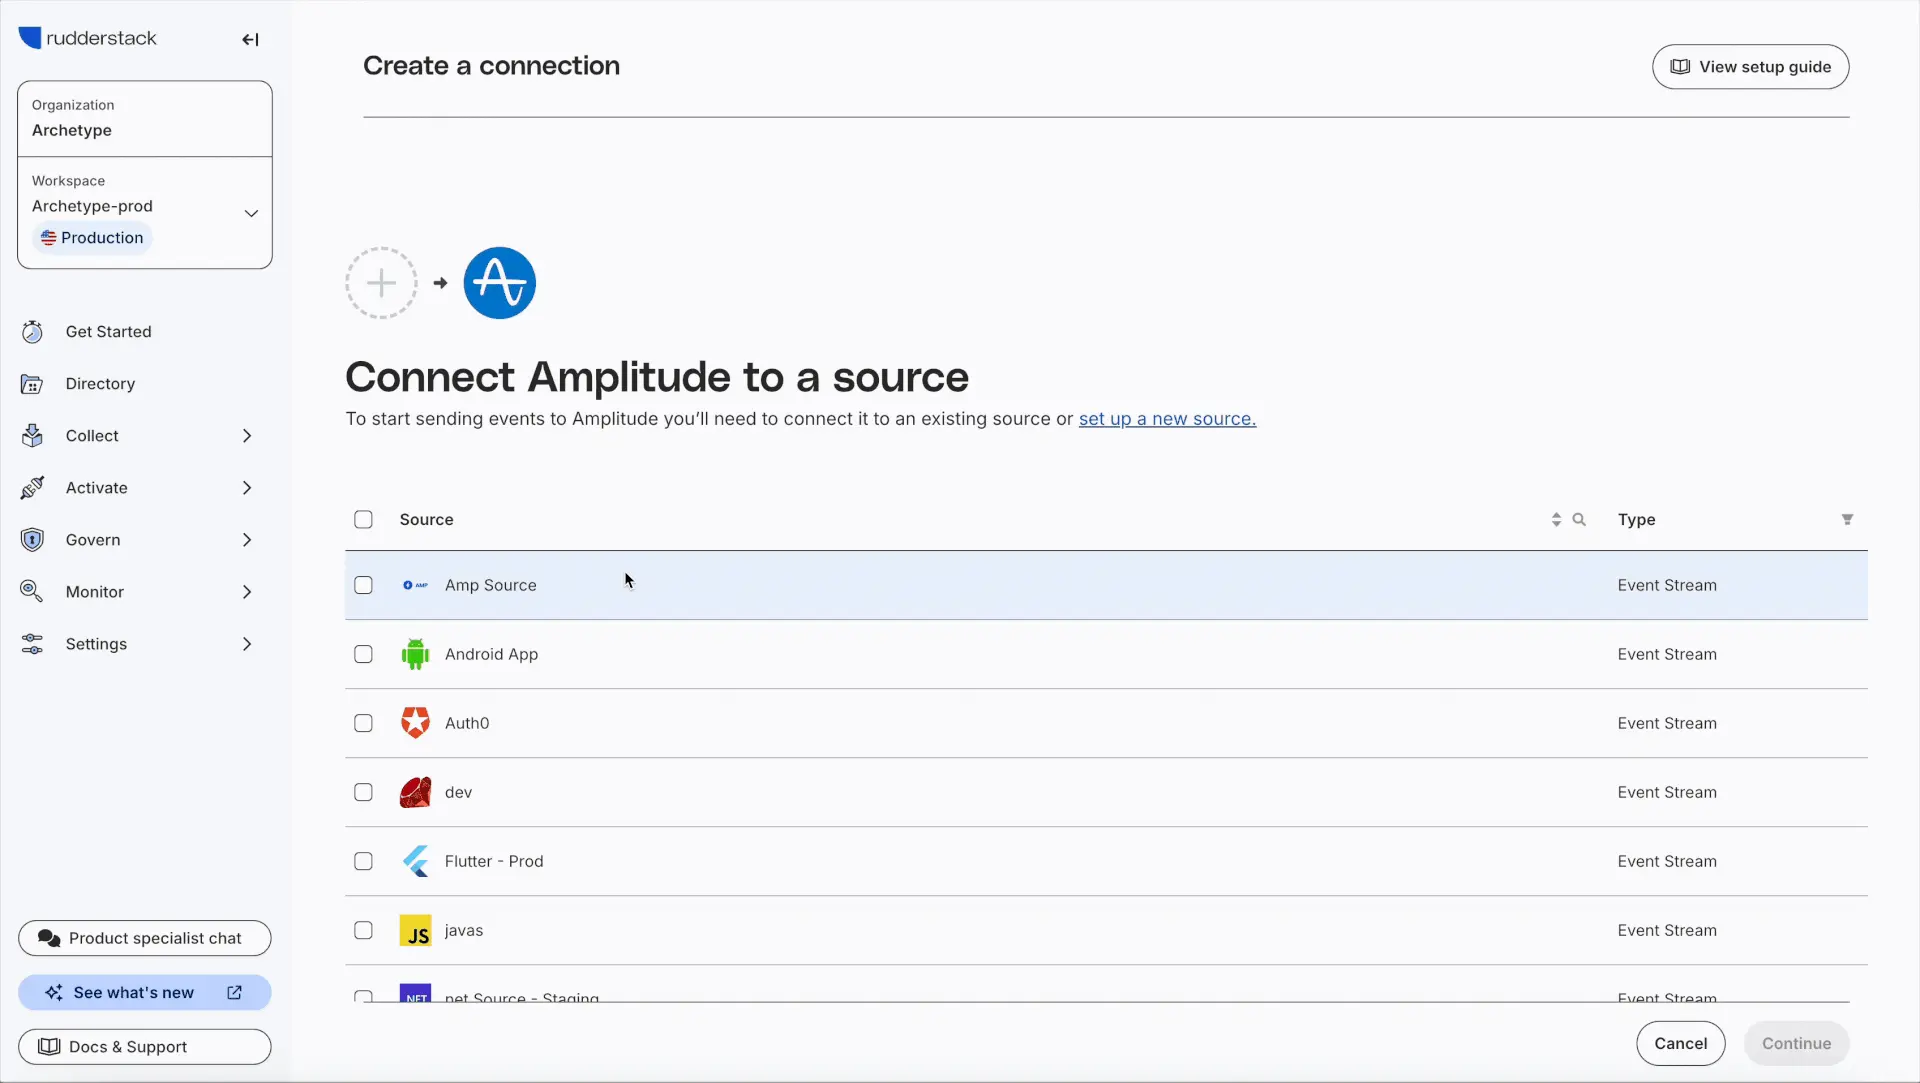Click the Monitor magnifier icon
The image size is (1920, 1083).
tap(32, 592)
